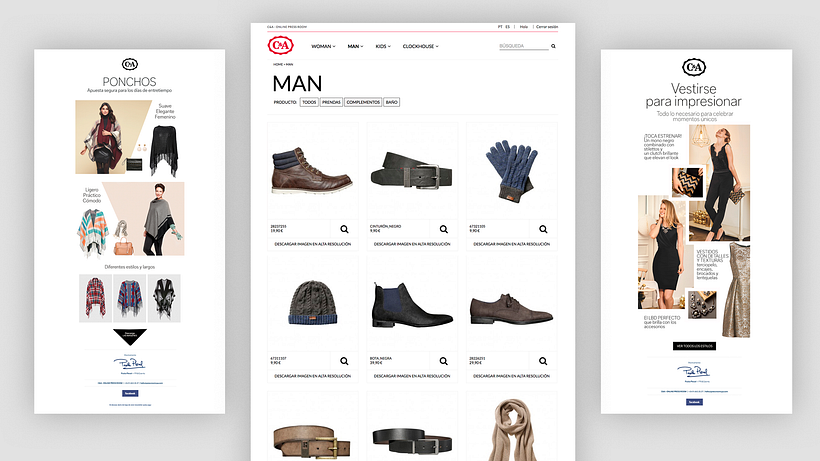
Task: Click inside the BÚSQUEDA search field
Action: [x=522, y=46]
